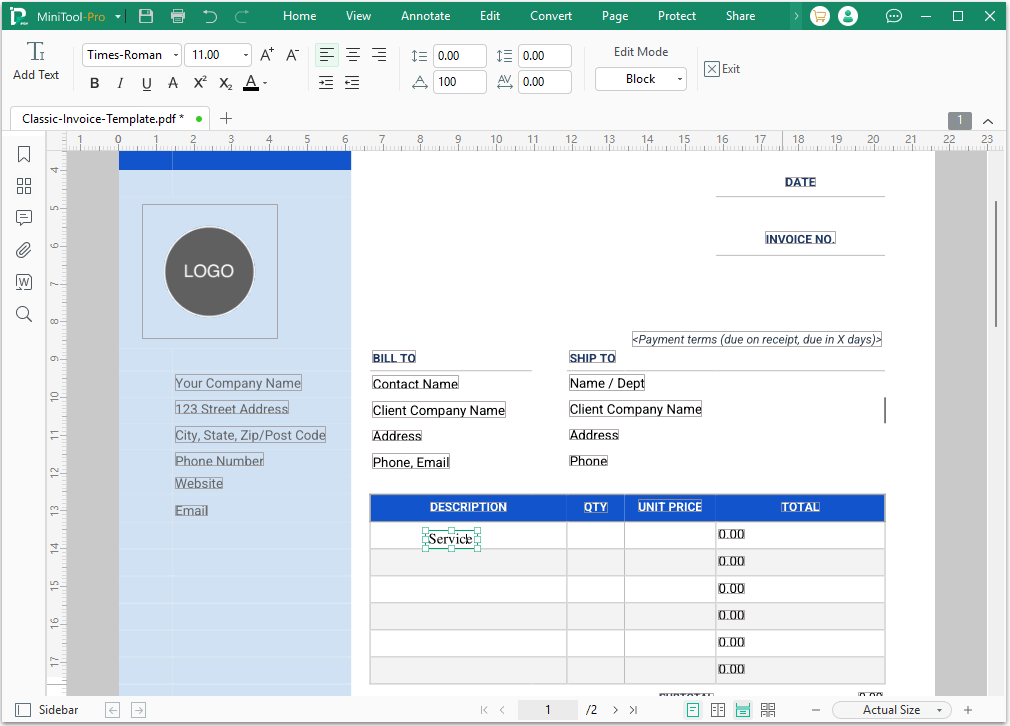
Task: Undo the last edit
Action: 211,15
